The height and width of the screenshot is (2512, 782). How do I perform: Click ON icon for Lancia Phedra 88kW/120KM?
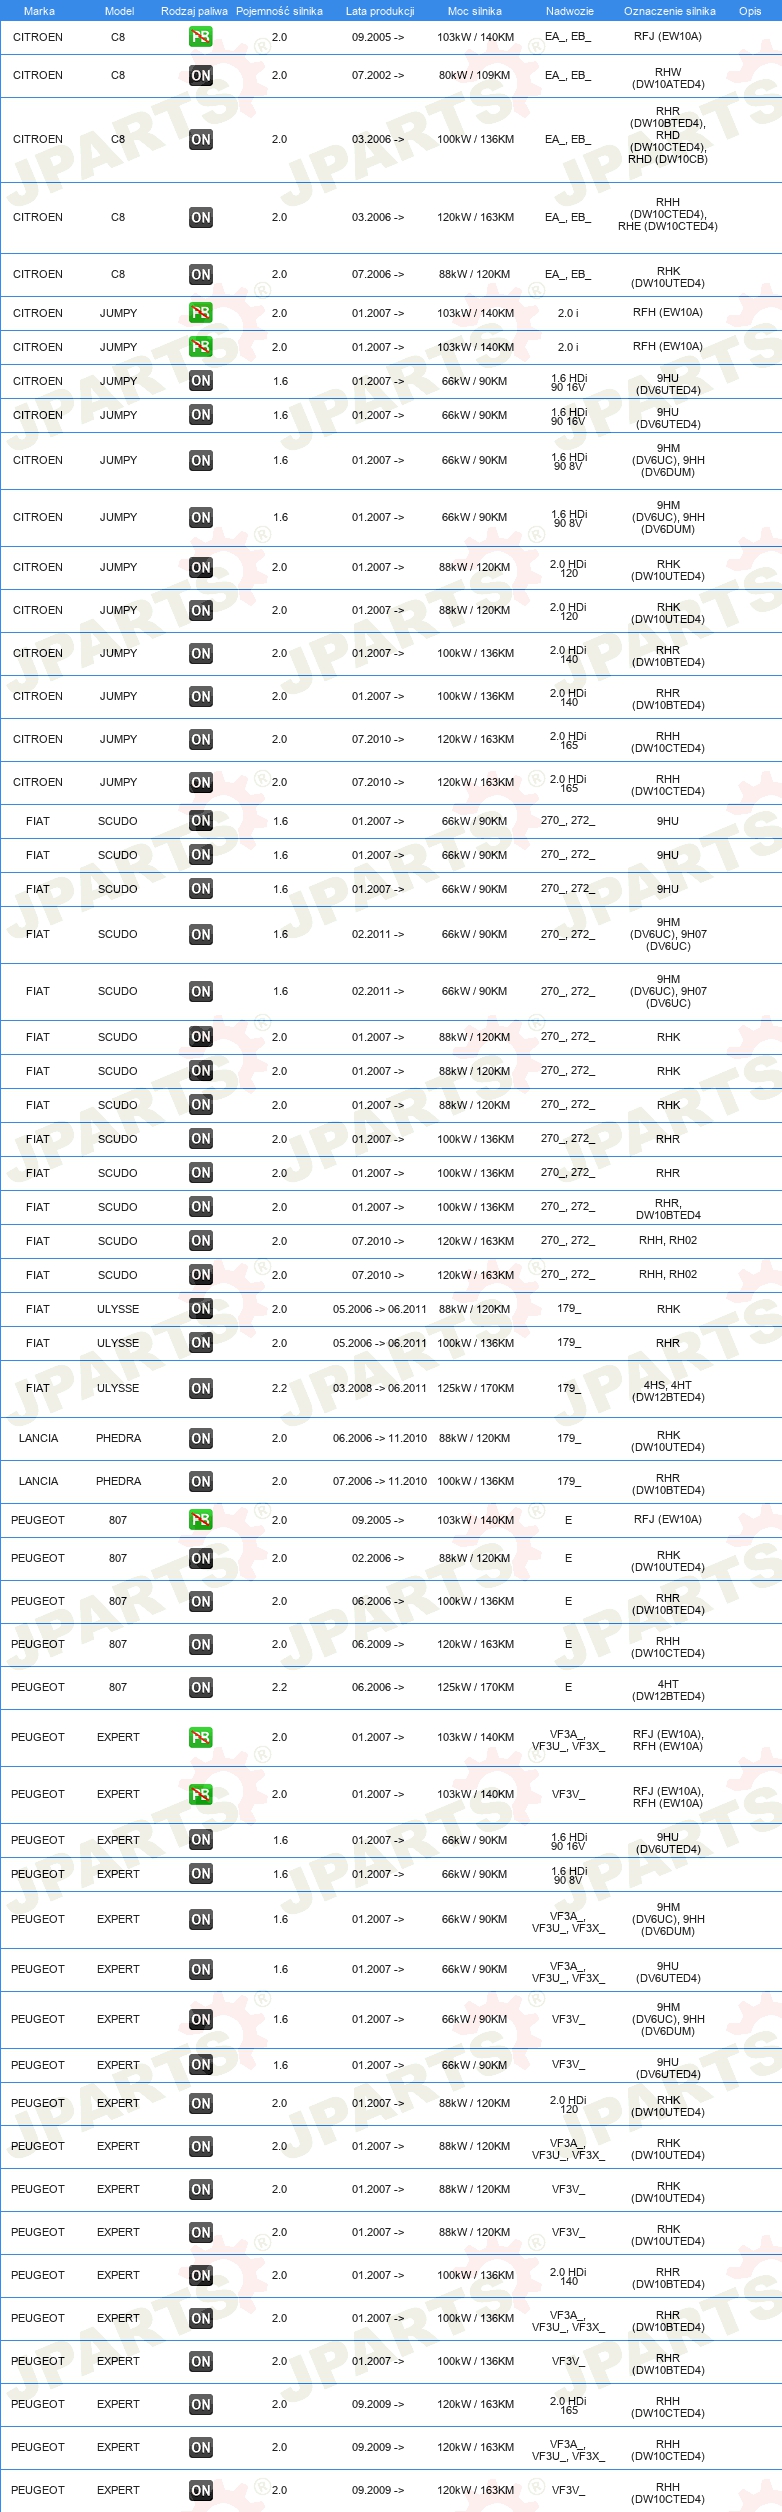coord(201,1438)
